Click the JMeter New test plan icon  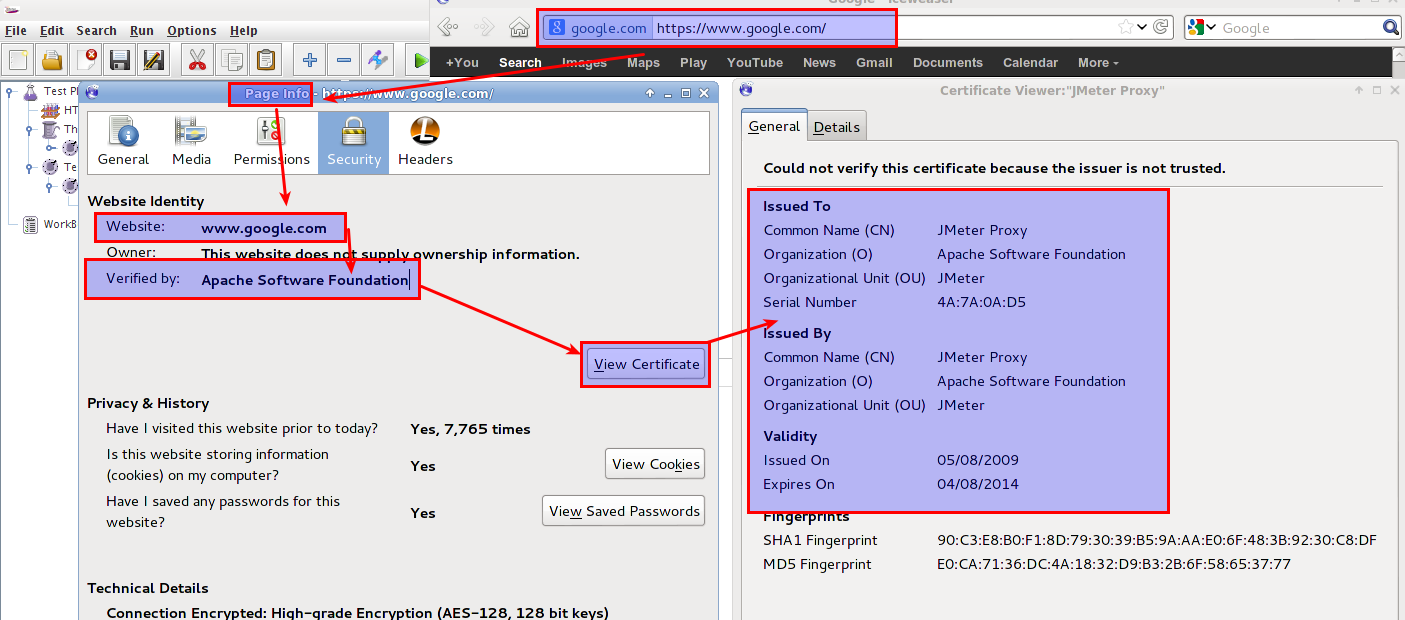(19, 60)
